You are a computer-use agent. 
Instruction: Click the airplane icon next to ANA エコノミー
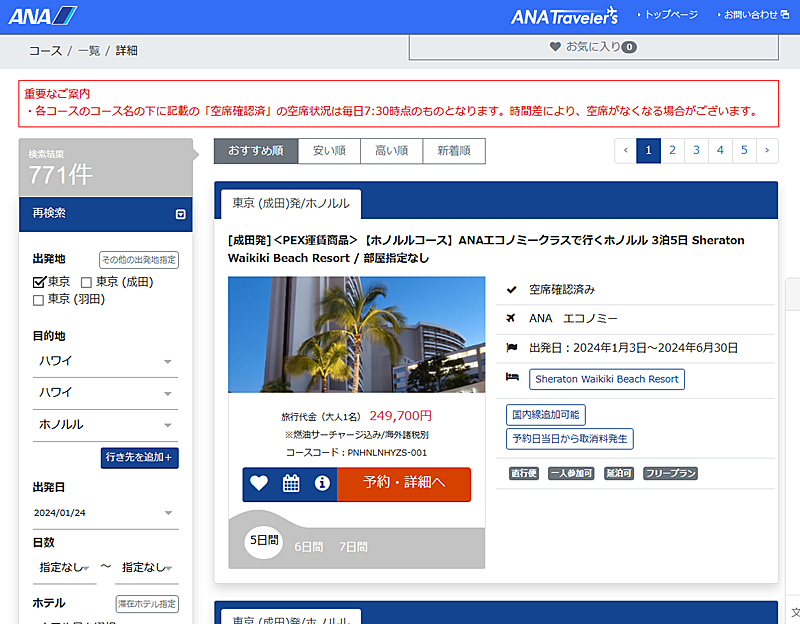tap(511, 318)
